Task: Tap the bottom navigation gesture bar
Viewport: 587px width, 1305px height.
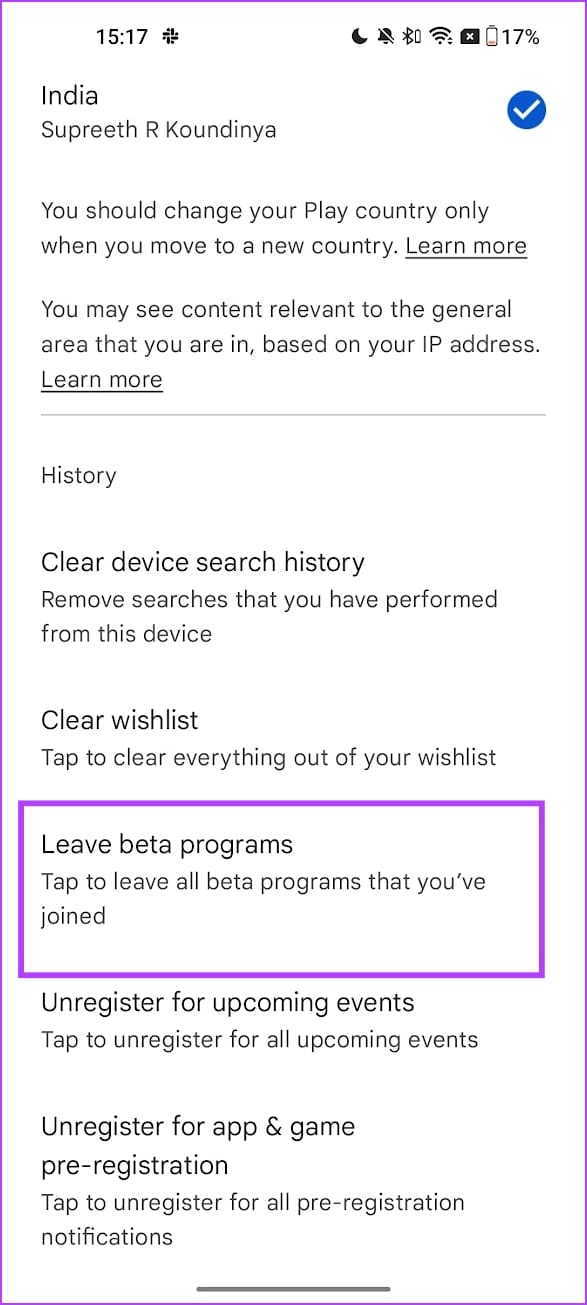Action: point(293,1288)
